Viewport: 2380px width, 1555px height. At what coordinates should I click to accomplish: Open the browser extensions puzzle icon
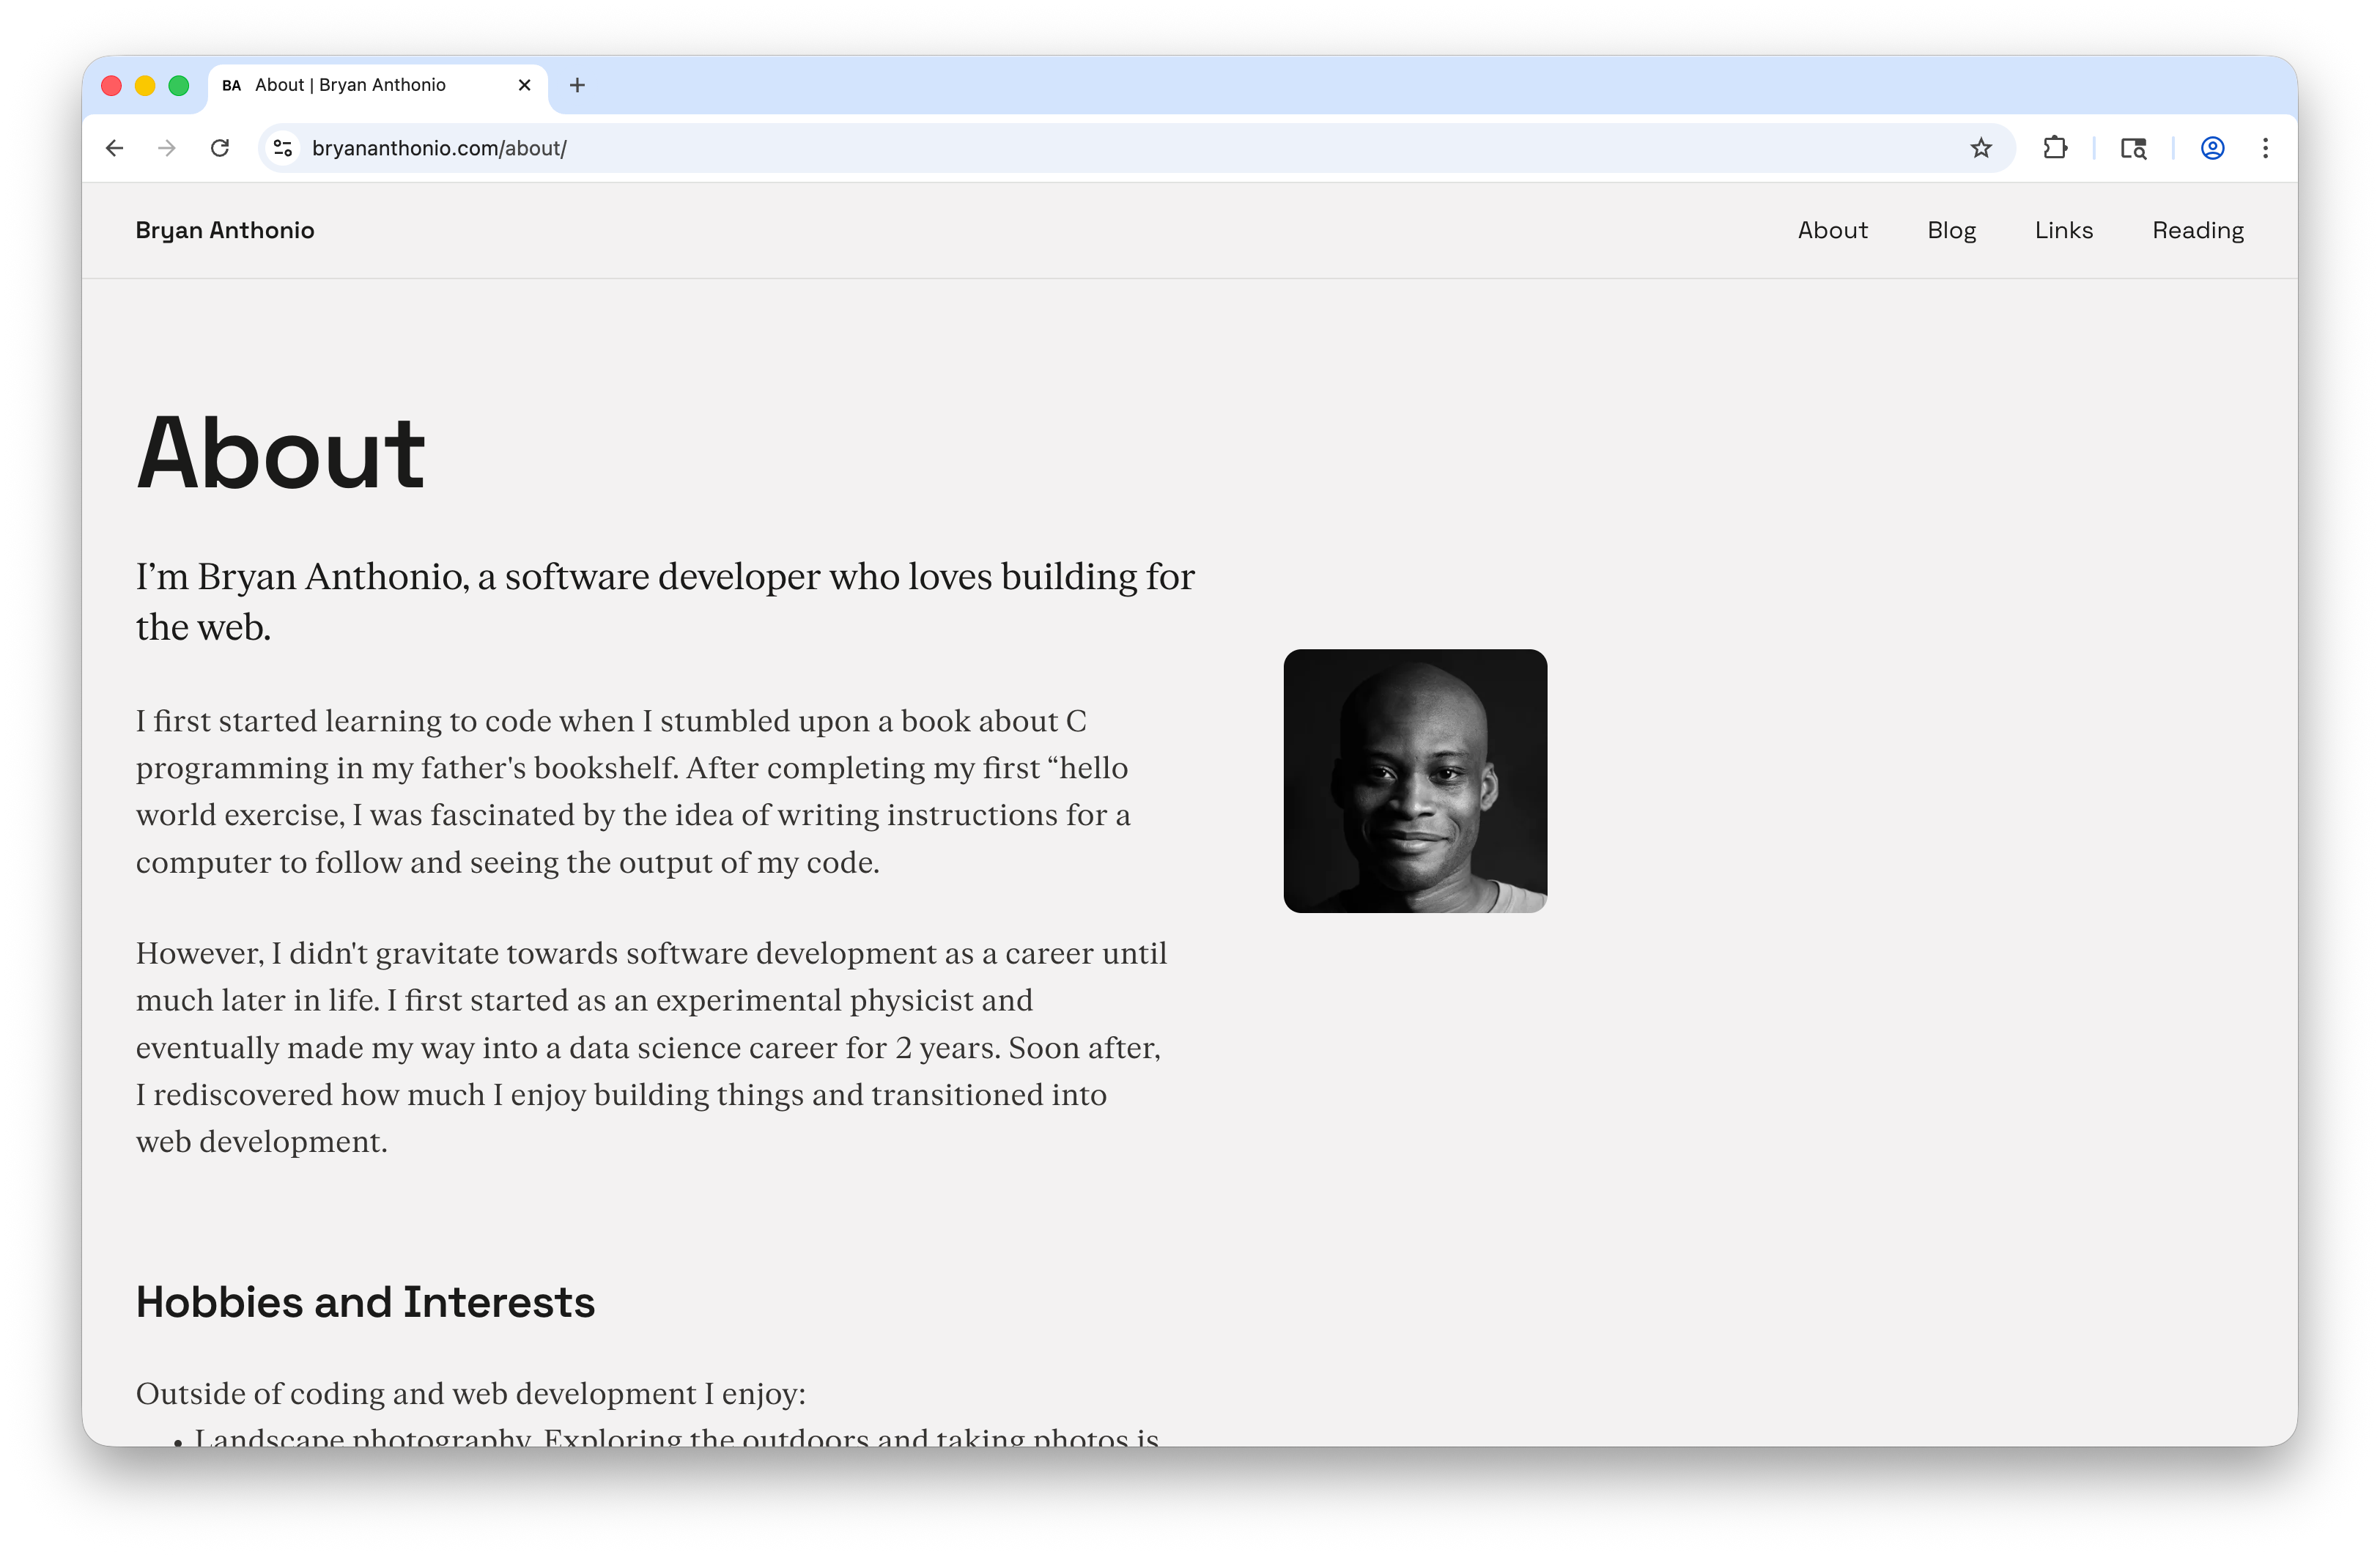click(2056, 147)
